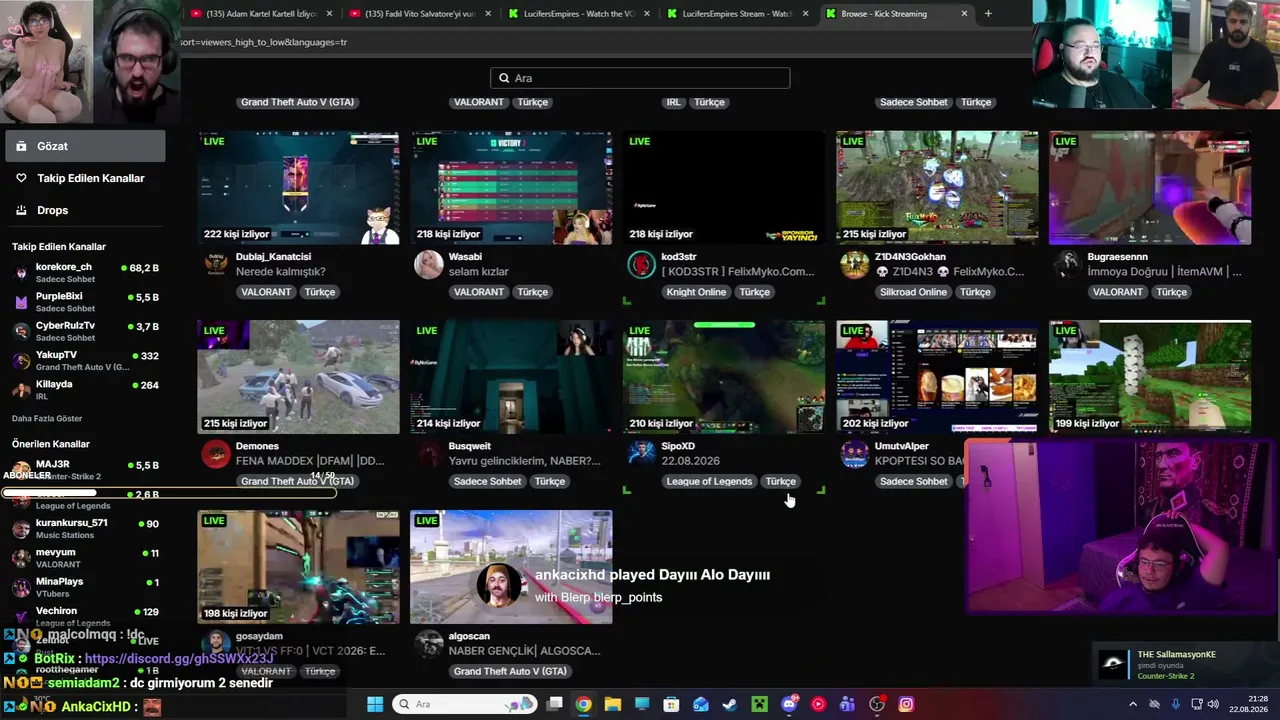Close the Browse - Kick Streaming tab

(x=964, y=14)
